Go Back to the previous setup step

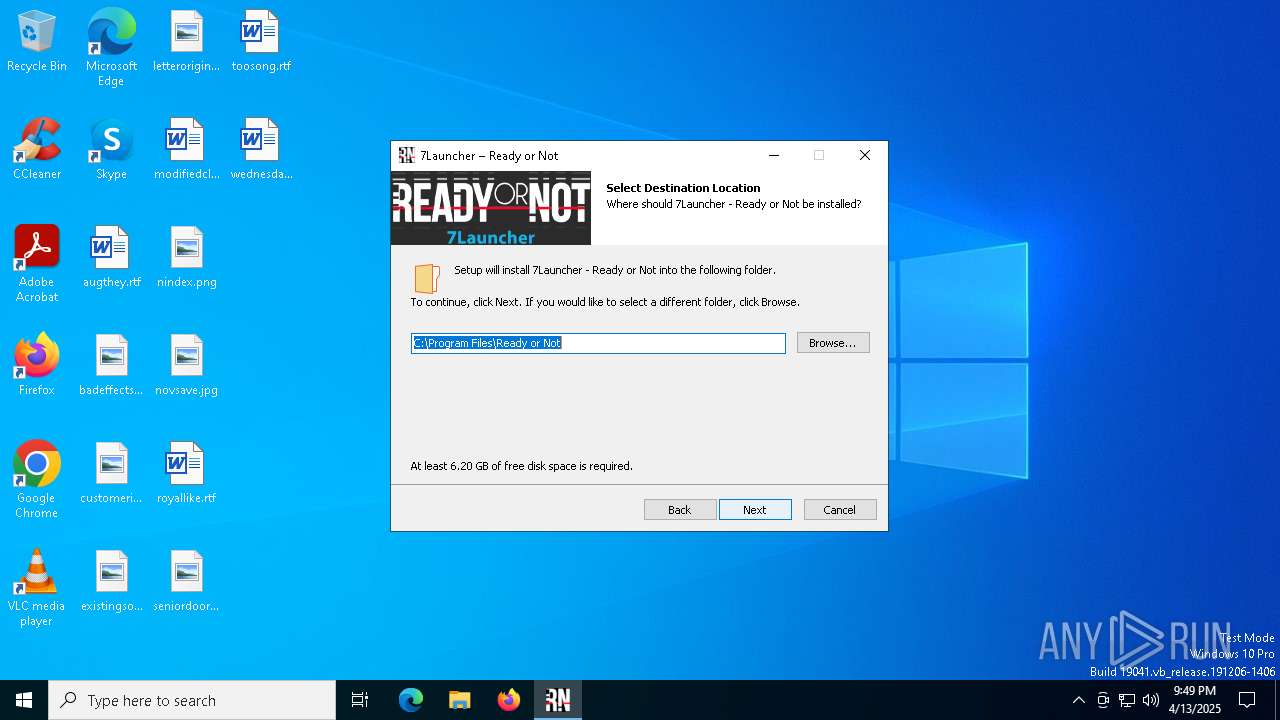click(x=680, y=510)
